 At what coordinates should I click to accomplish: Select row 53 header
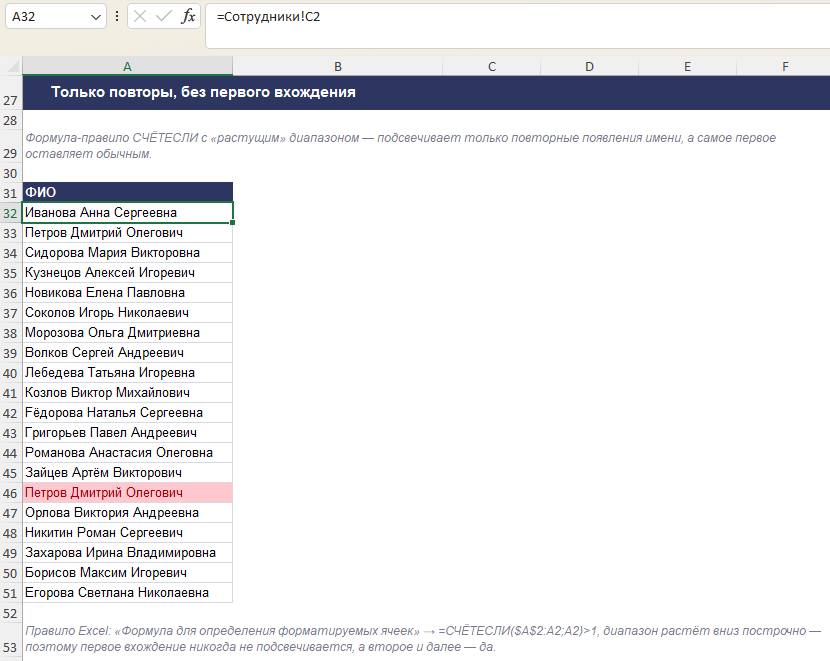click(x=11, y=639)
